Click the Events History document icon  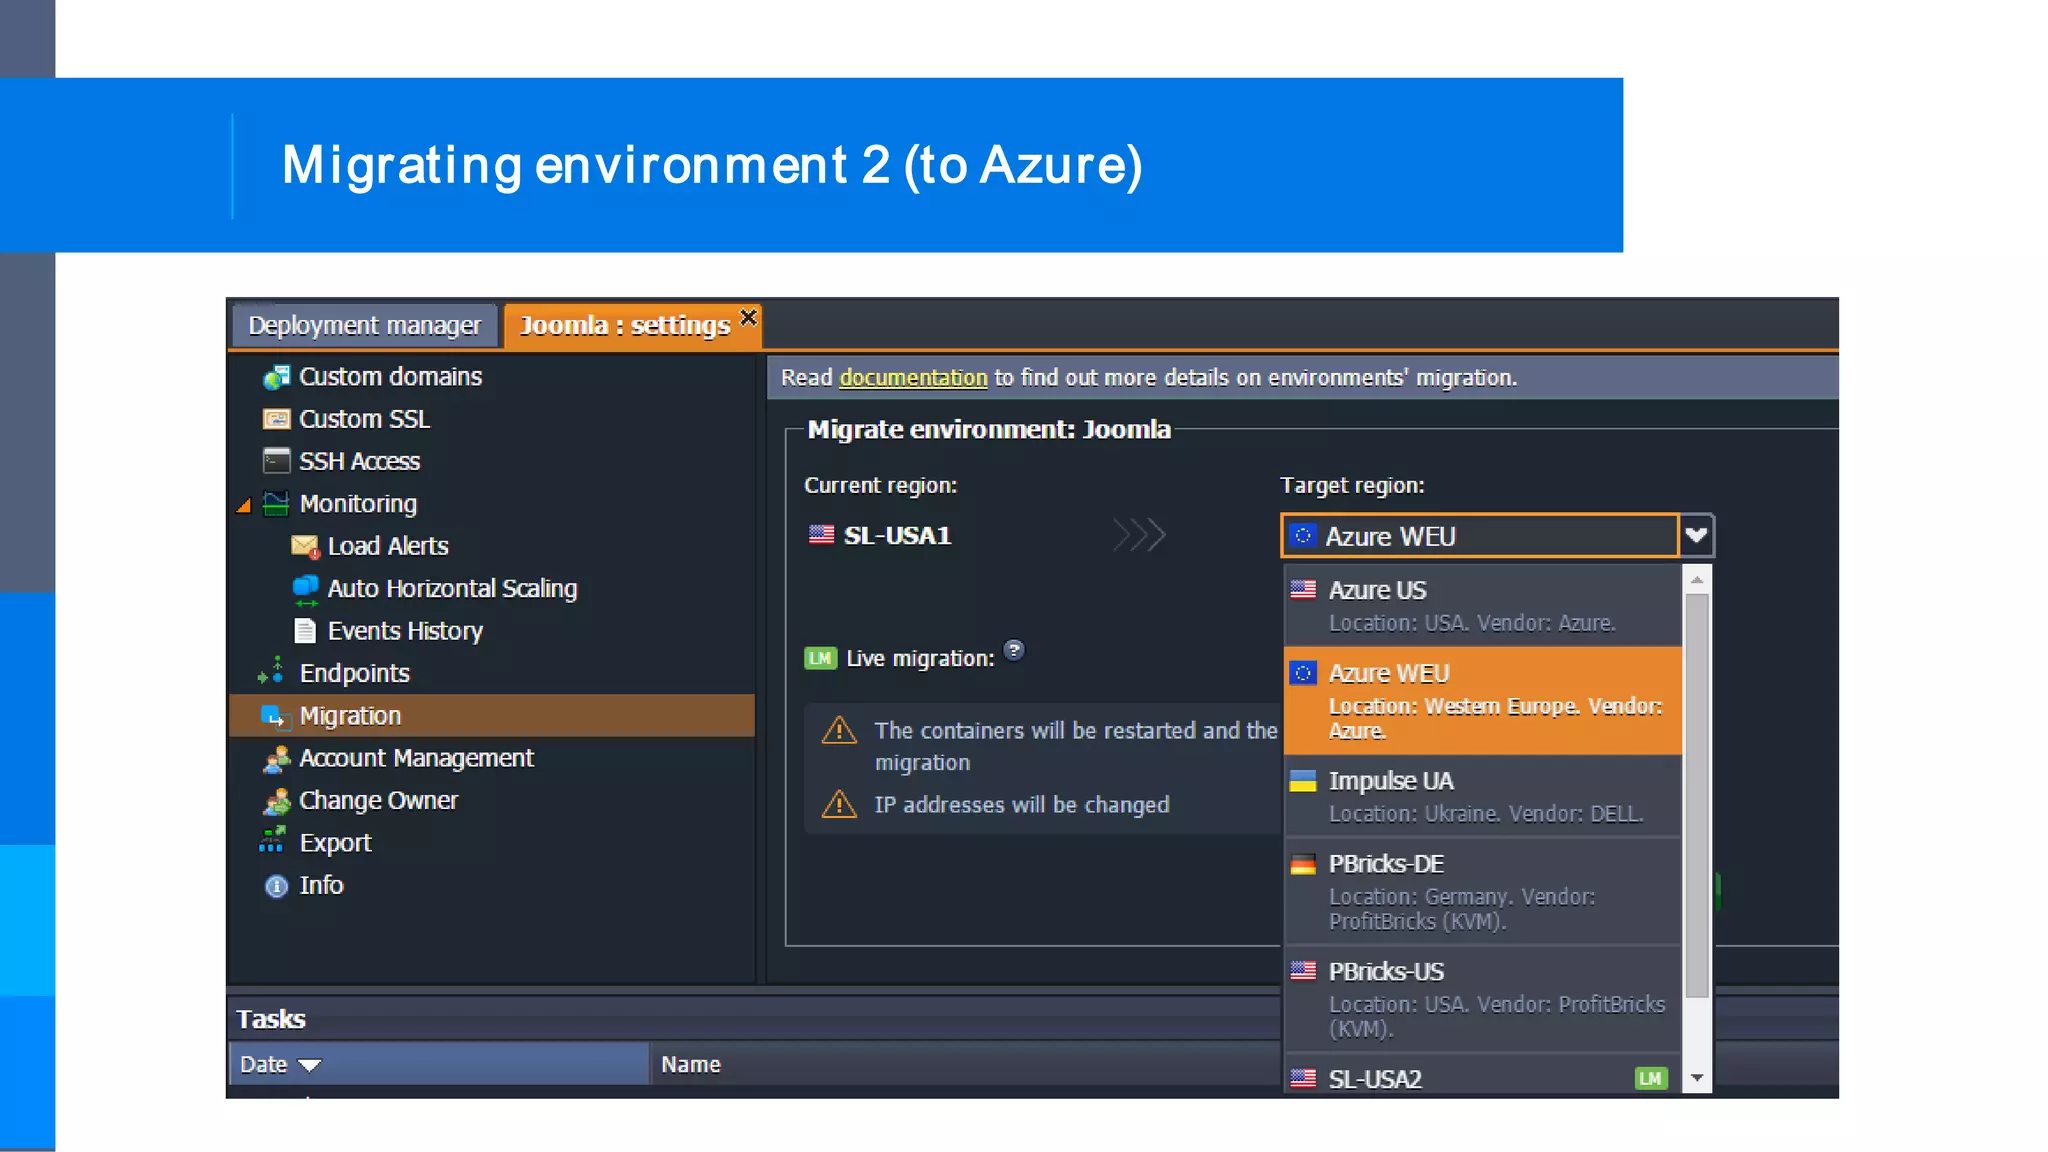pyautogui.click(x=305, y=631)
